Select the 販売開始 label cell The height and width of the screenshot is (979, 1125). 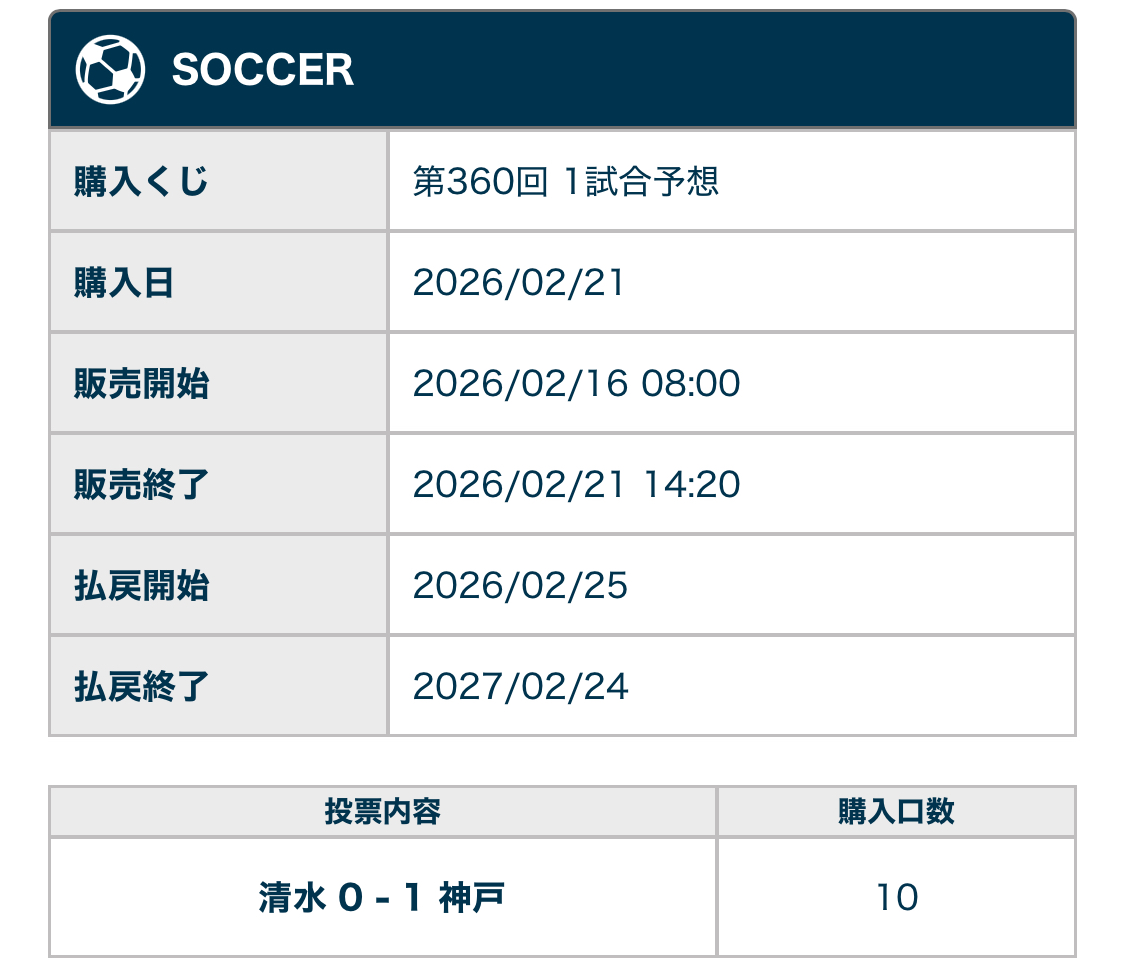click(x=141, y=384)
